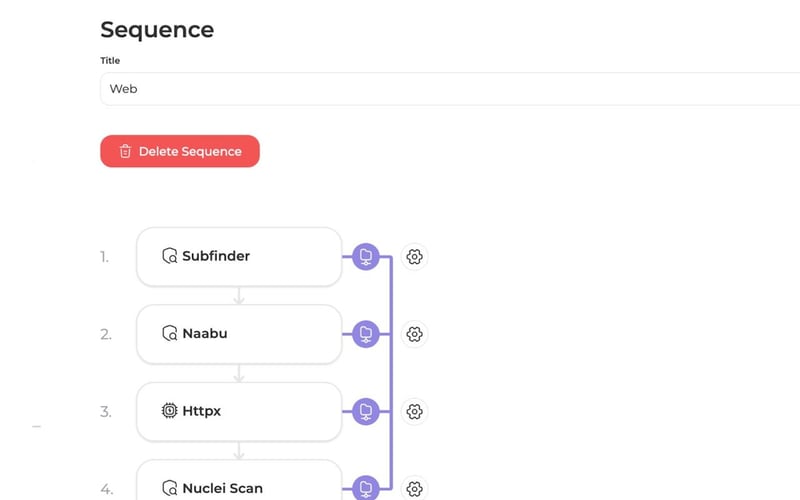This screenshot has height=500, width=800.
Task: Click the purple connector icon beside Naabu
Action: pos(366,334)
